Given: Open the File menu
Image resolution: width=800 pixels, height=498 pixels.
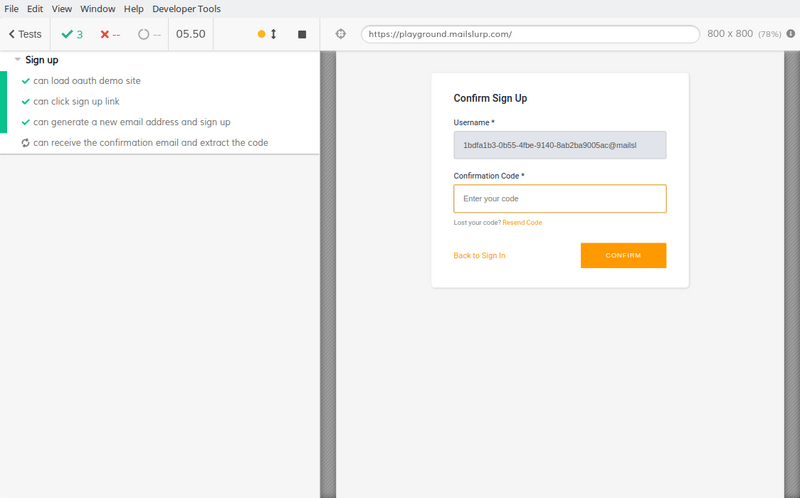Looking at the screenshot, I should [x=11, y=9].
